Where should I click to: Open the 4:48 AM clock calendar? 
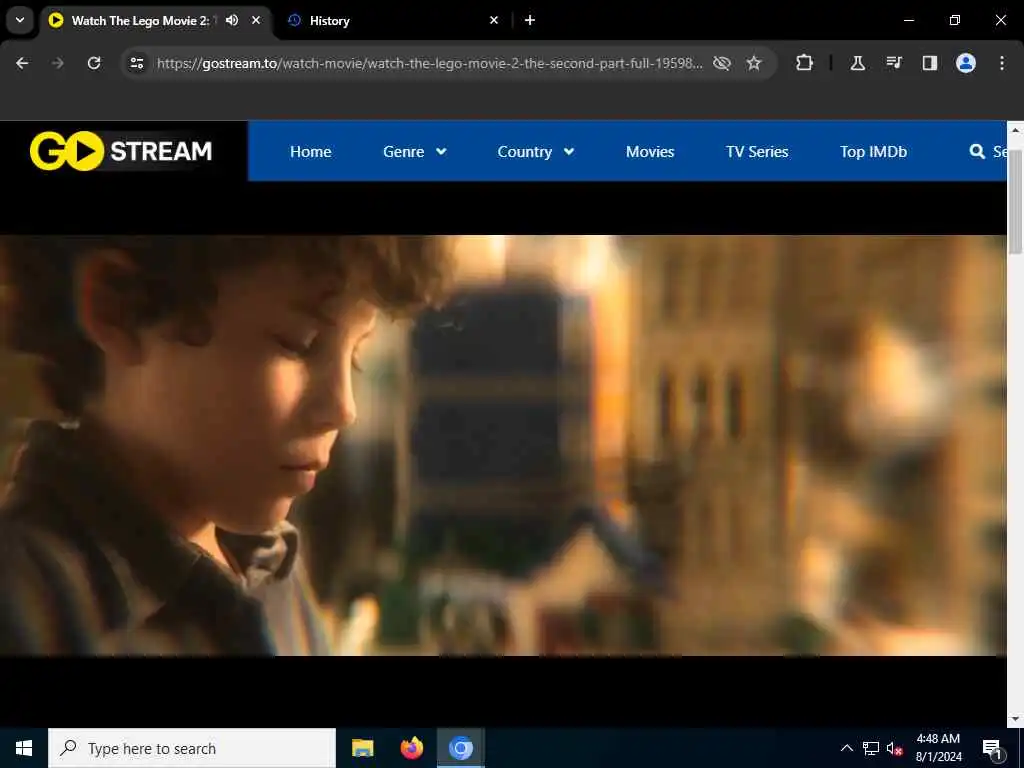coord(938,748)
